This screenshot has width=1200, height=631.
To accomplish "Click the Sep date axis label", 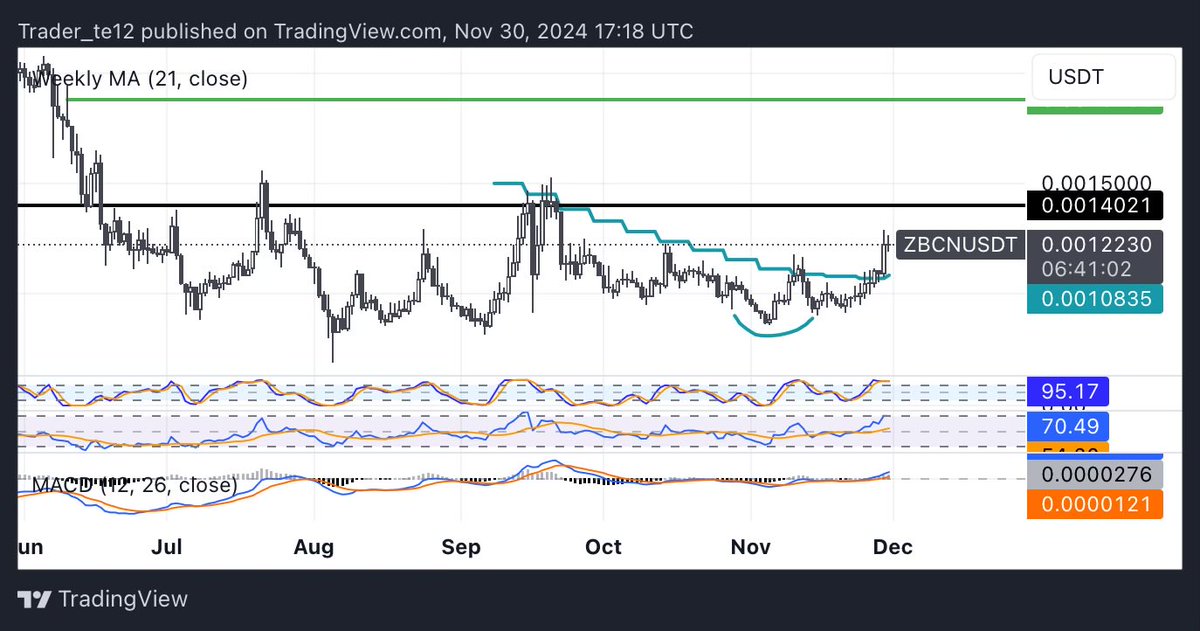I will pos(460,547).
